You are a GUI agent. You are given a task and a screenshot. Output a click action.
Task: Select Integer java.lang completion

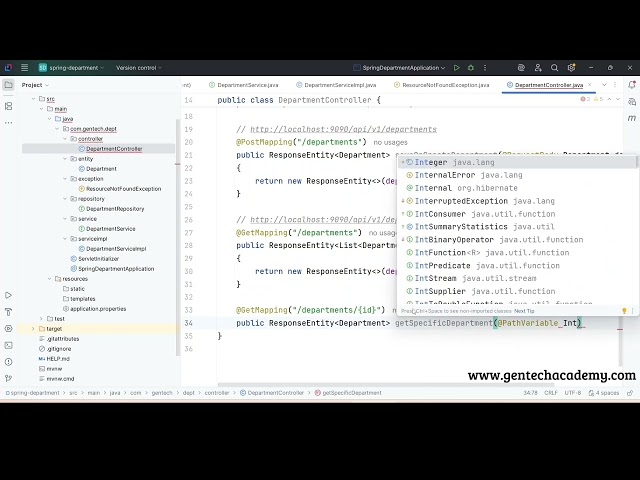(x=517, y=162)
